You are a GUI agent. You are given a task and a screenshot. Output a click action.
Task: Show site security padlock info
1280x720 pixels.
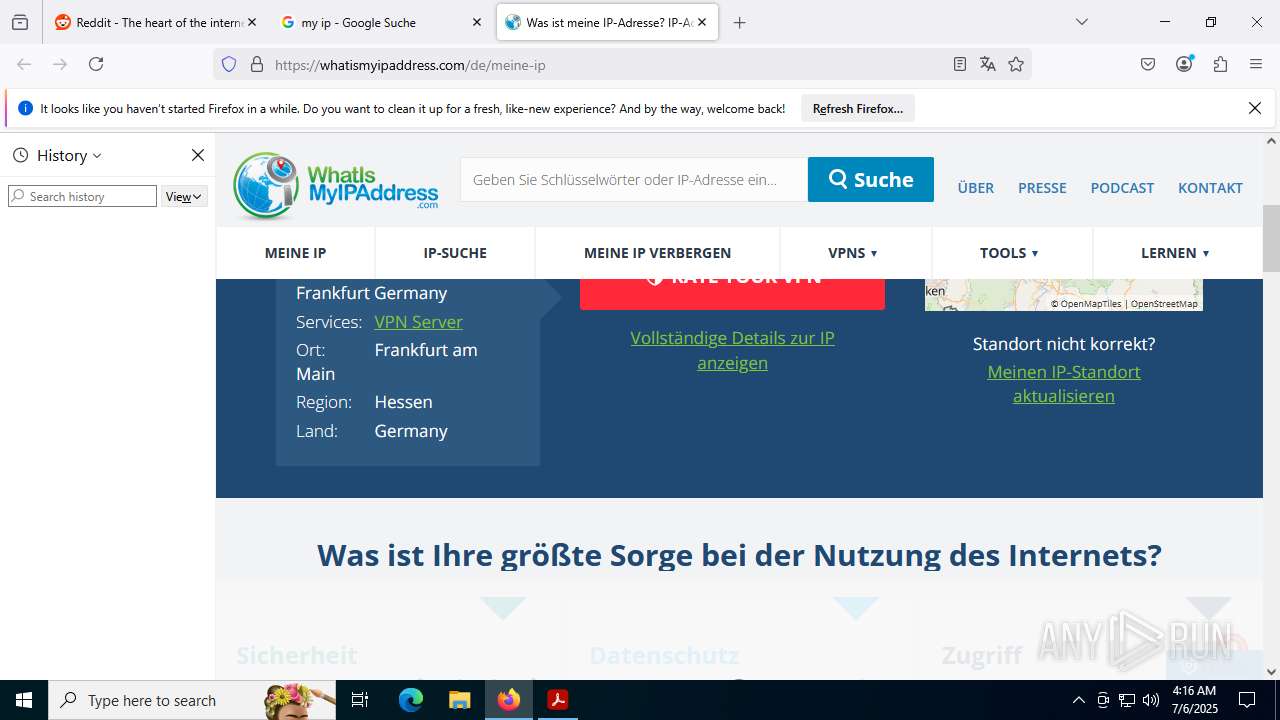pos(257,64)
